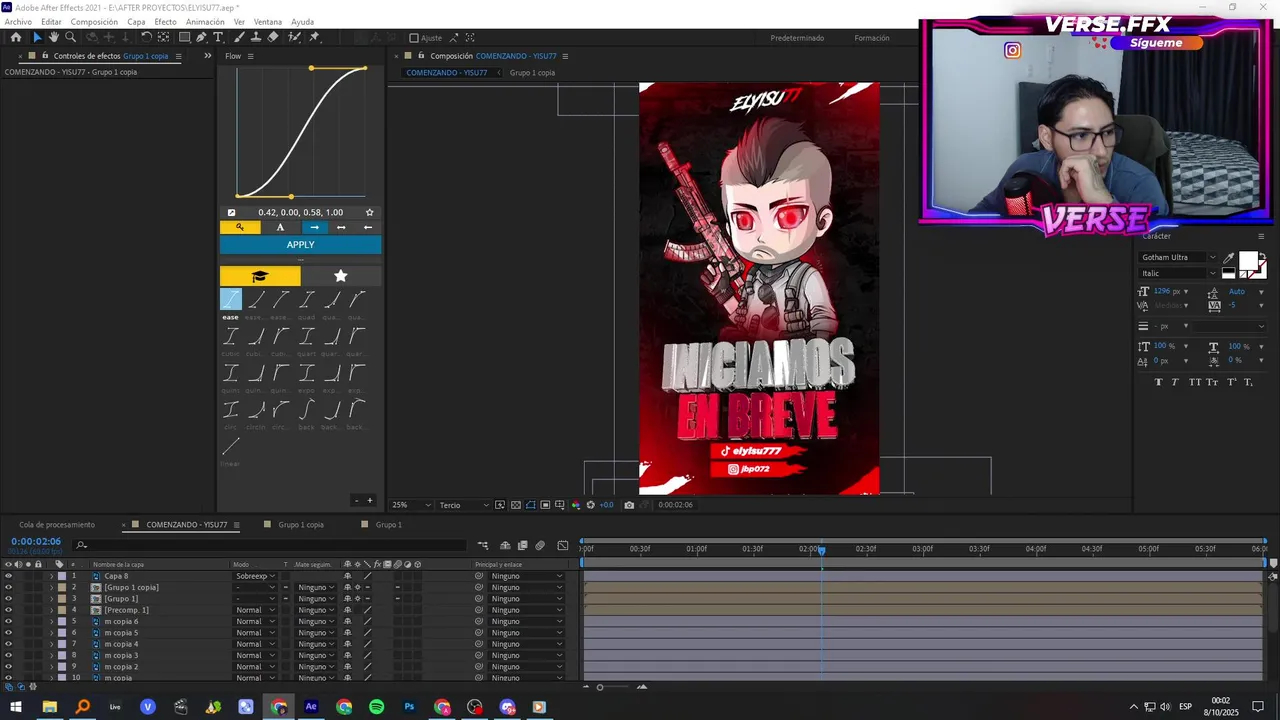Open the Efecto menu
Screen dimensions: 1280x720
[x=166, y=22]
